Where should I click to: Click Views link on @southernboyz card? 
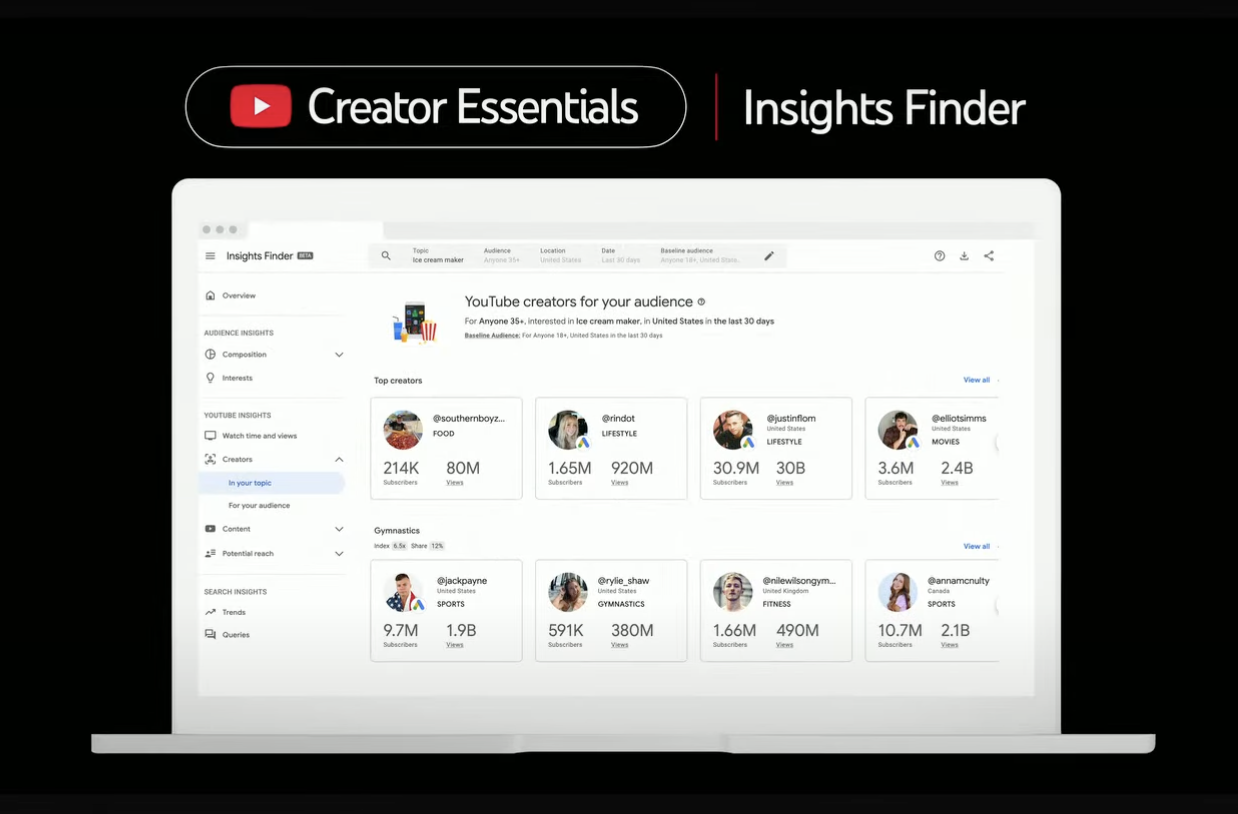[x=455, y=483]
